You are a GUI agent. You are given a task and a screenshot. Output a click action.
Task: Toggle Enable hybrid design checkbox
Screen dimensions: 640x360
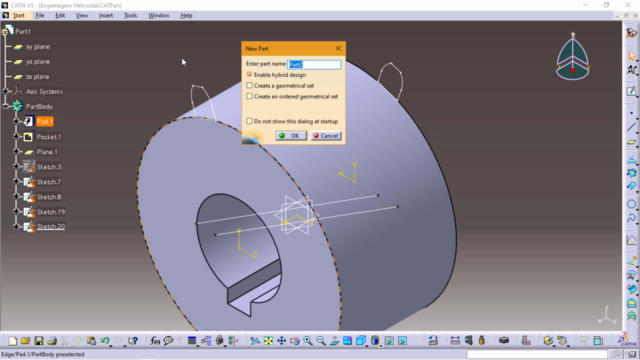click(249, 75)
